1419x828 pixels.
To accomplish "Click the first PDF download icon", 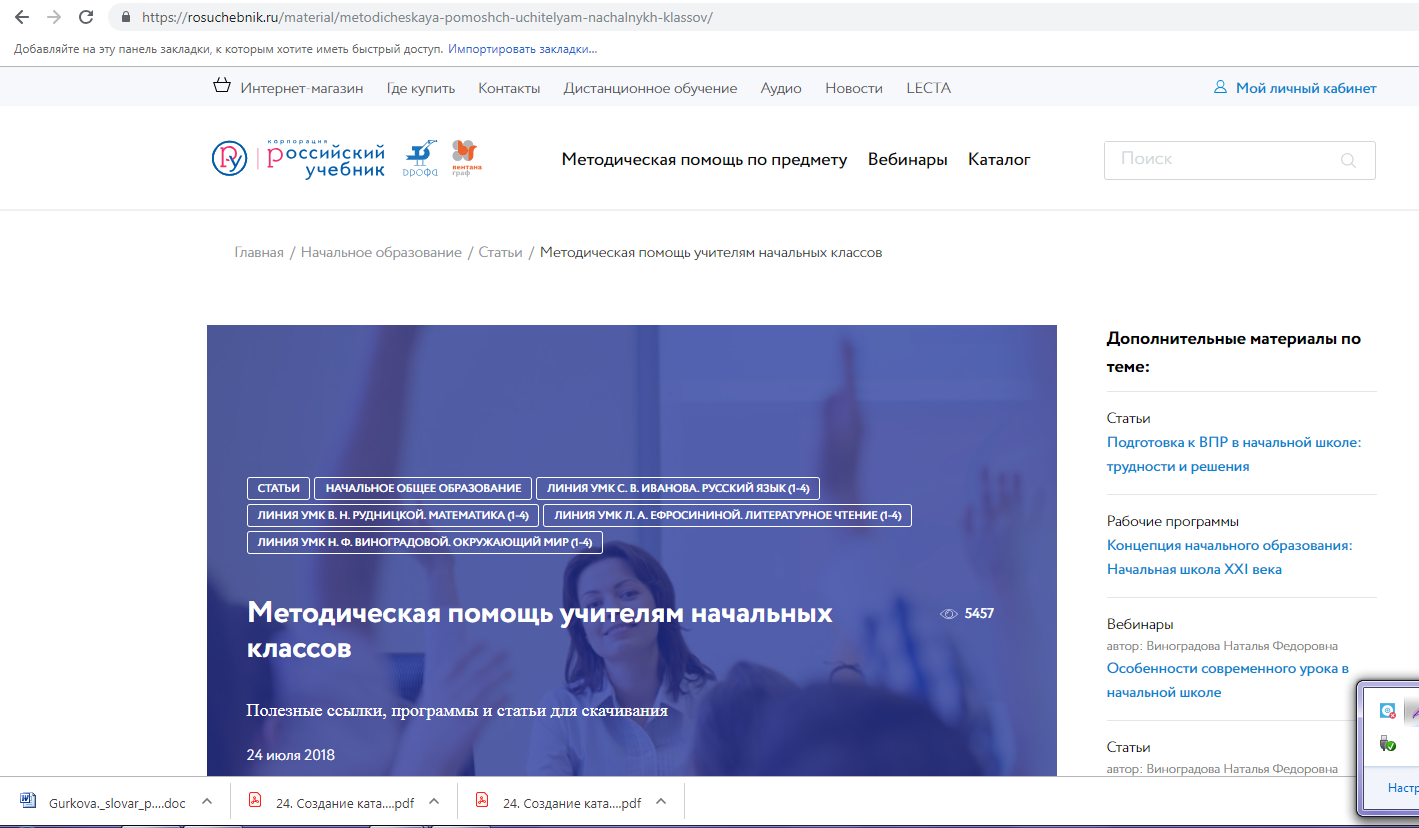I will [255, 802].
